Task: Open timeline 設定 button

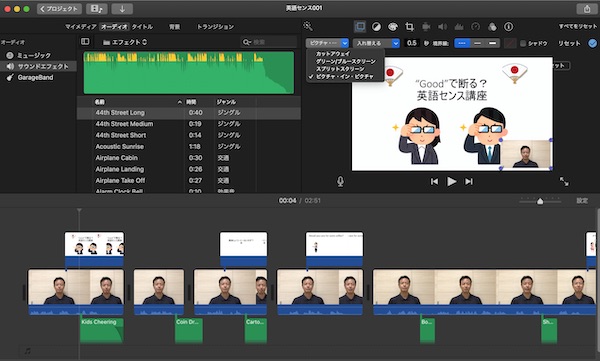Action: pyautogui.click(x=582, y=201)
